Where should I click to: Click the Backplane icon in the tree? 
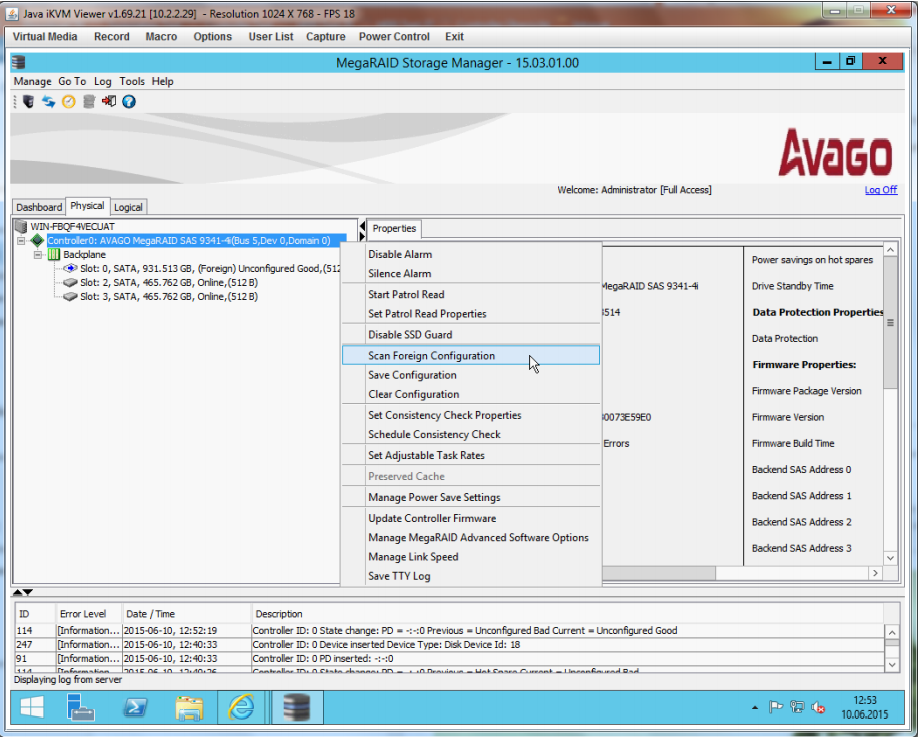[54, 255]
